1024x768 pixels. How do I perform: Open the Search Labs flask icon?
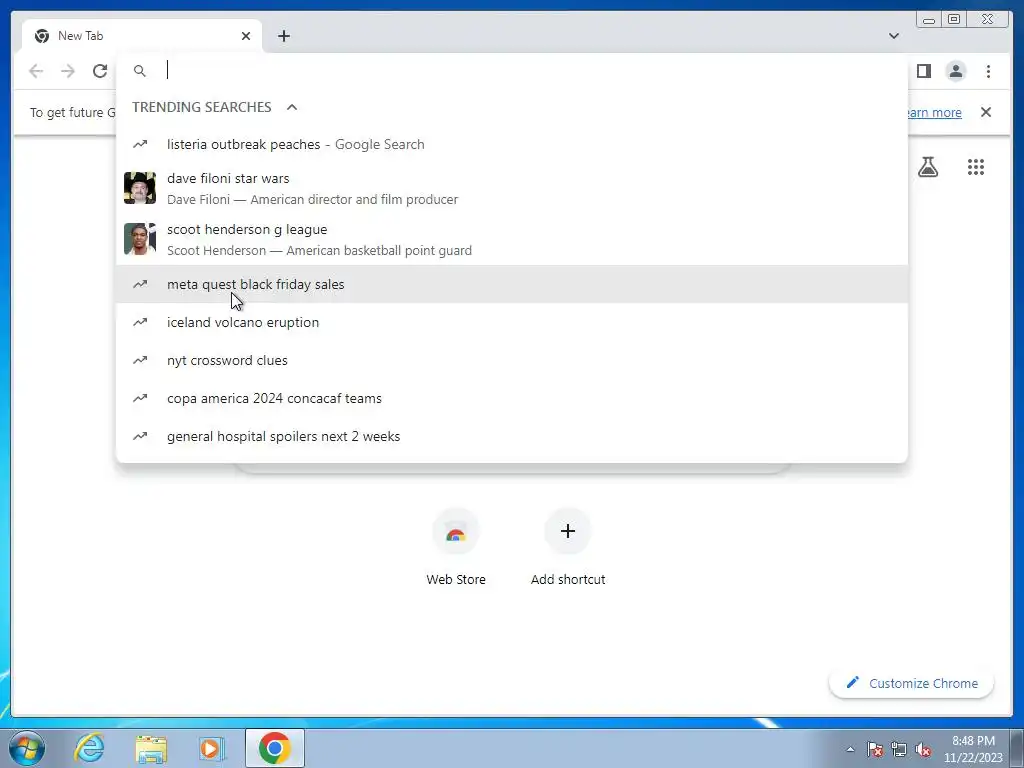928,167
